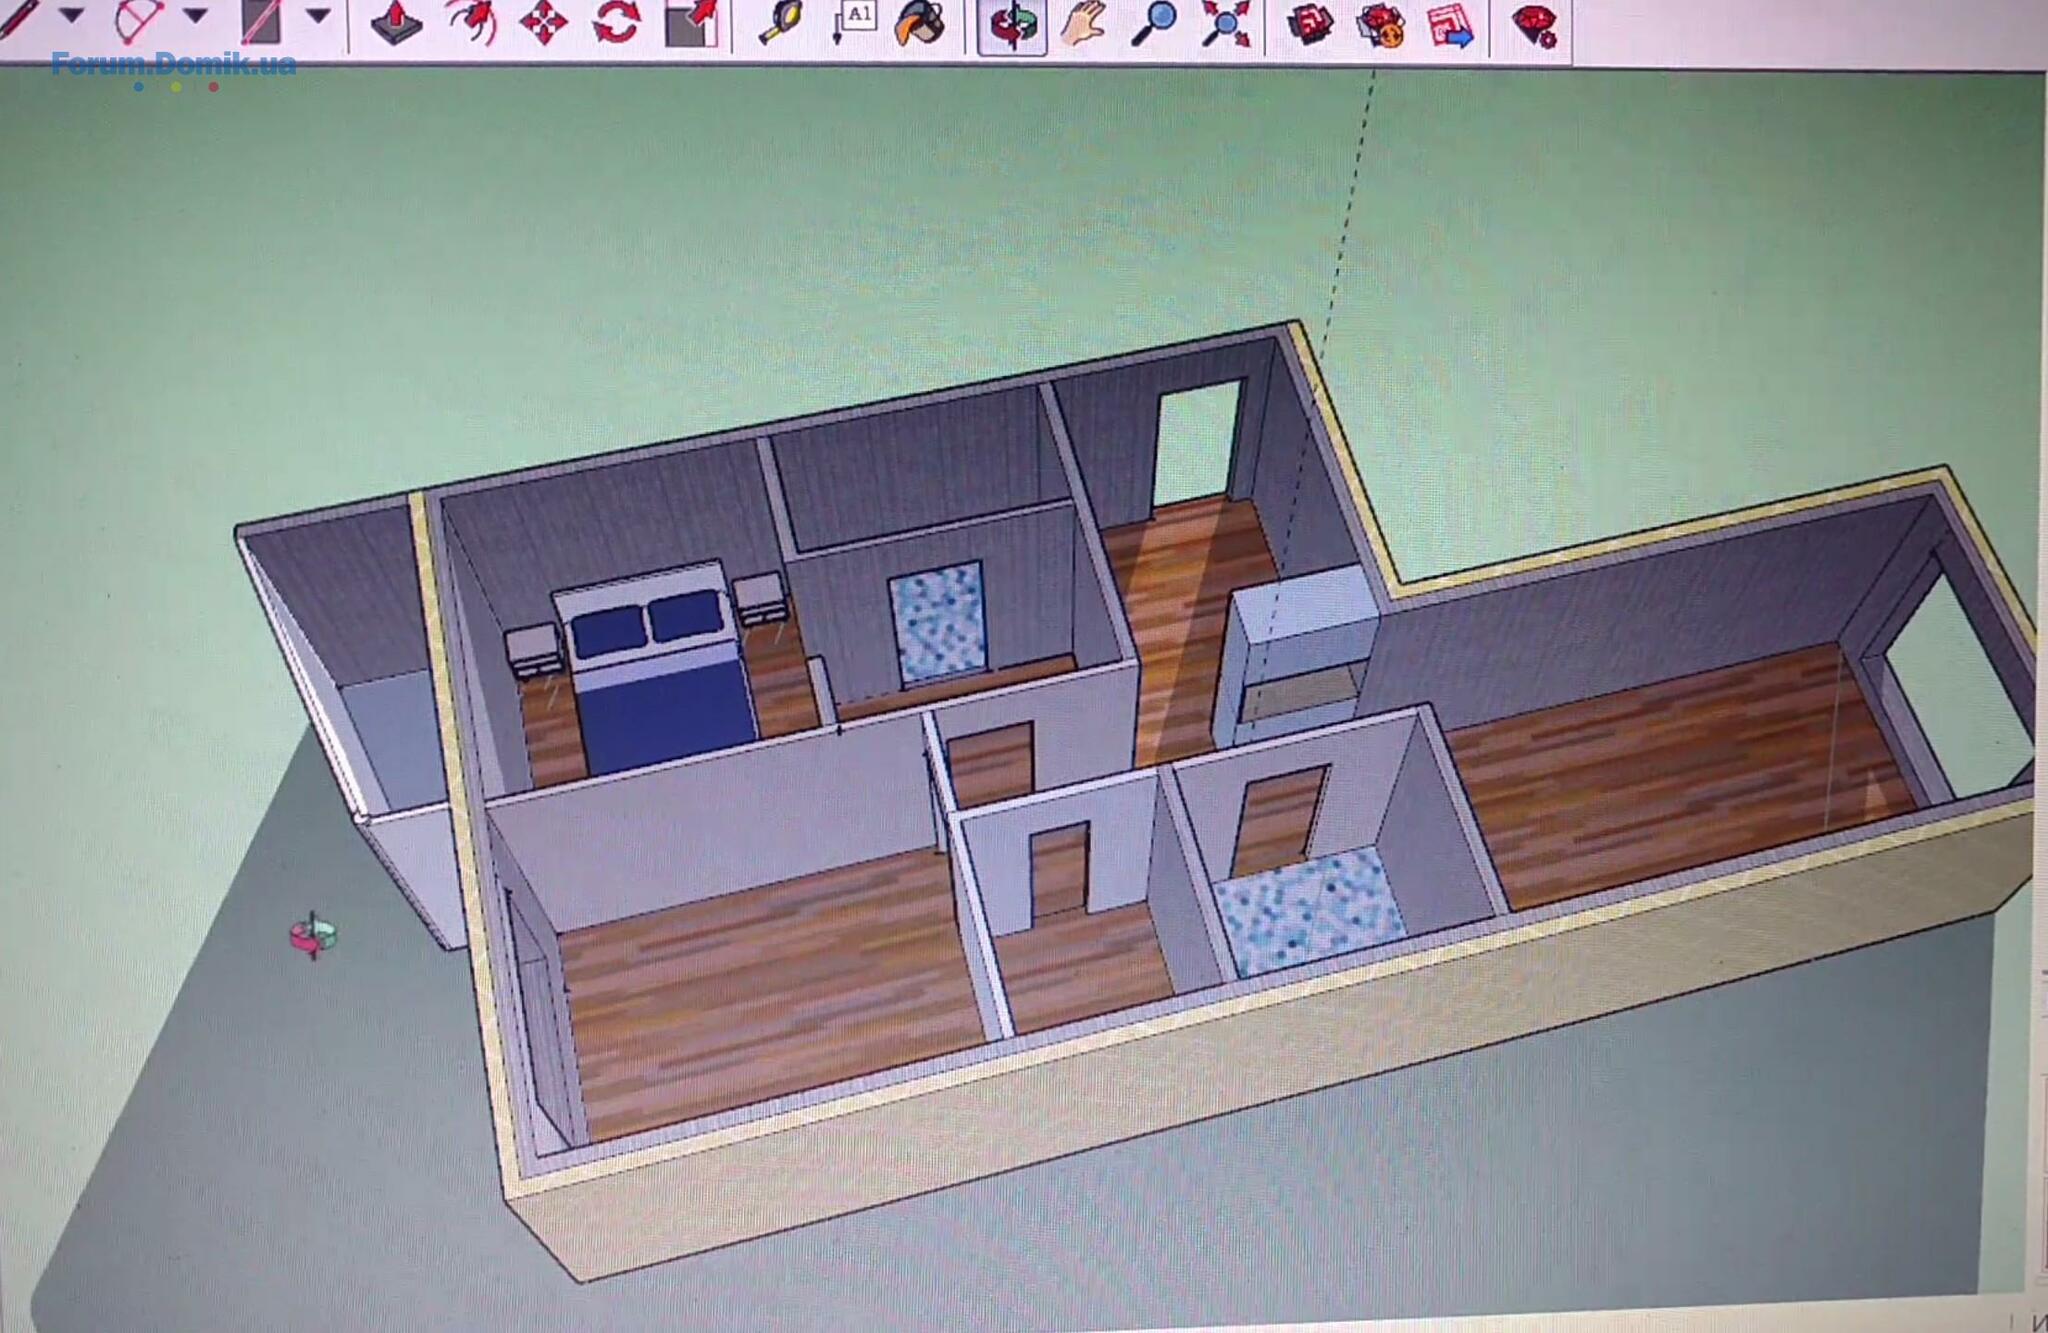Select the Push/Pull tool
The image size is (2048, 1333).
coord(396,22)
